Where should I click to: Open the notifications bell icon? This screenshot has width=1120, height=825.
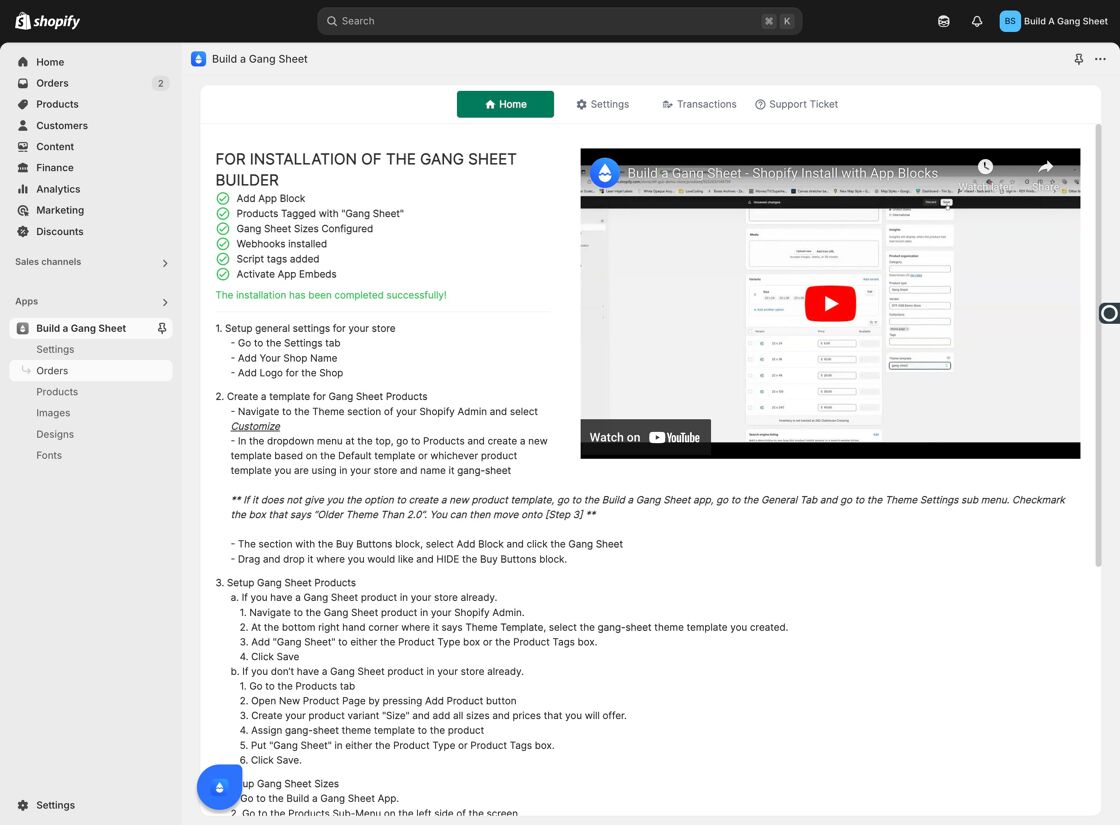click(976, 21)
